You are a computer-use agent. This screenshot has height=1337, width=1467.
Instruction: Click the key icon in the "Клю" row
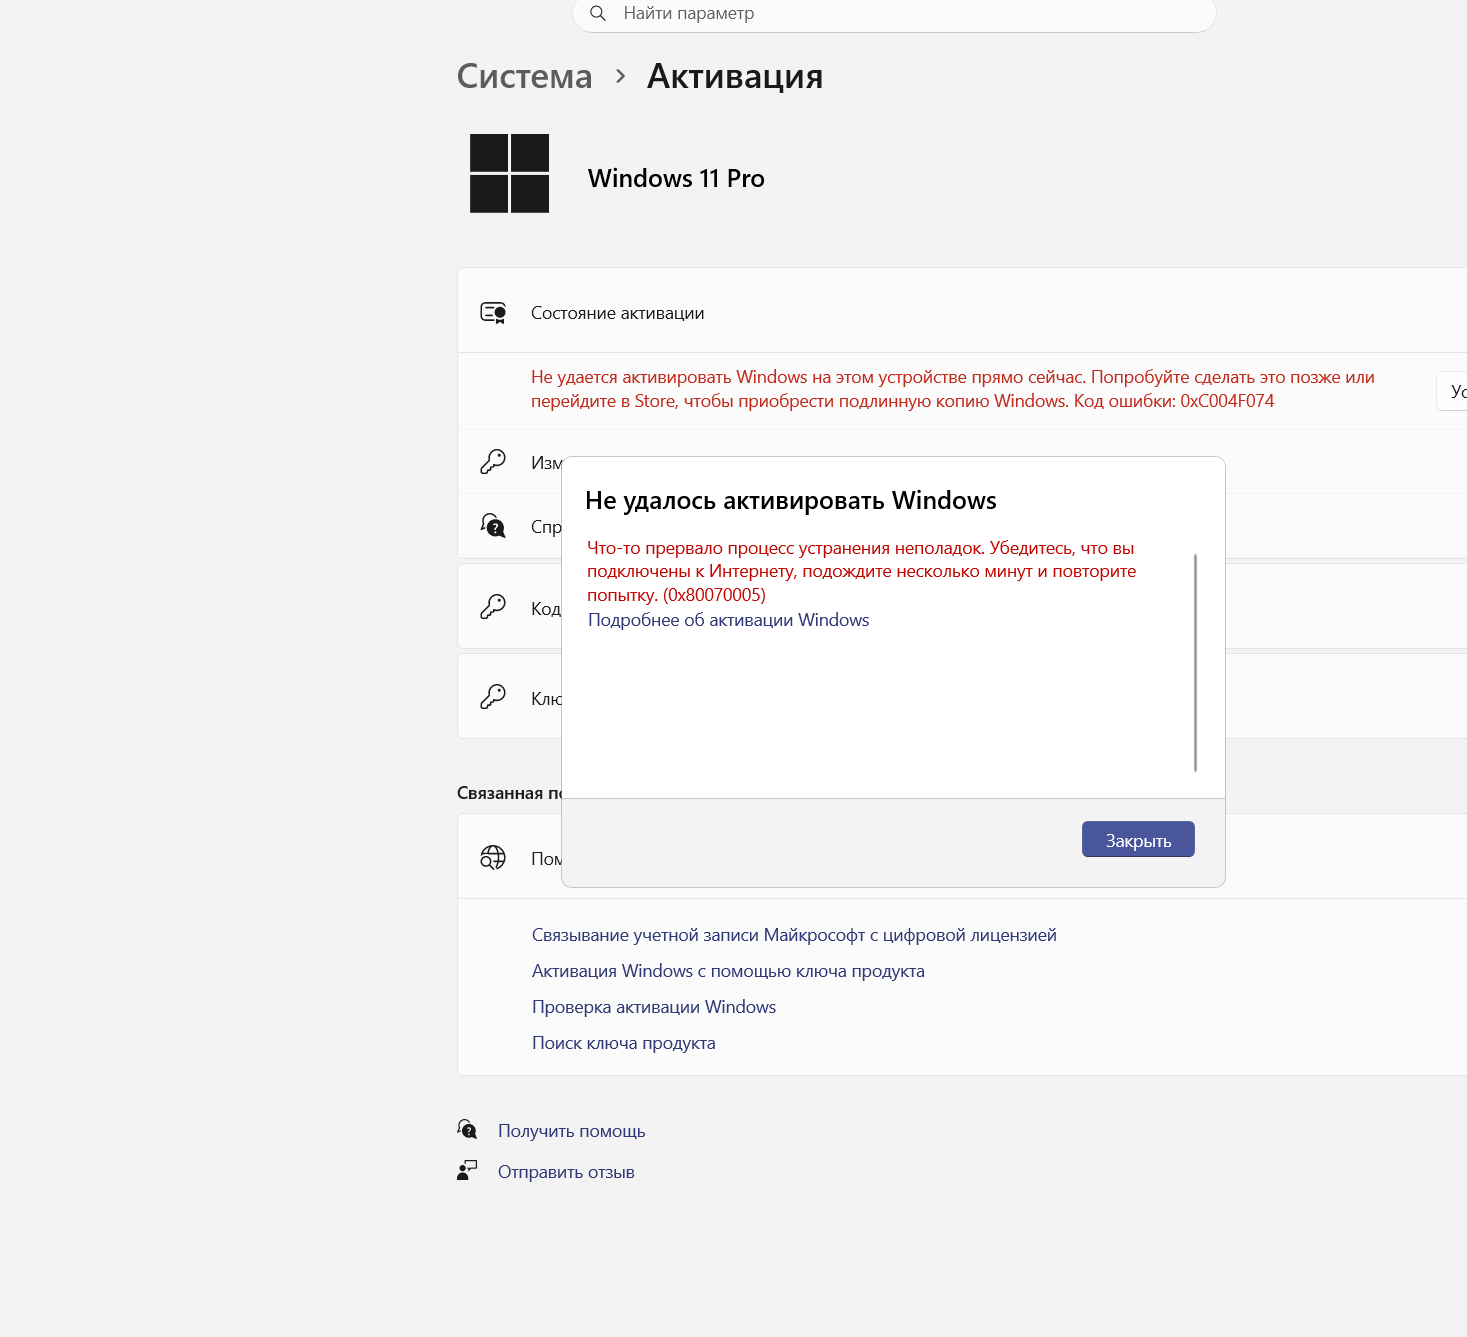(493, 697)
